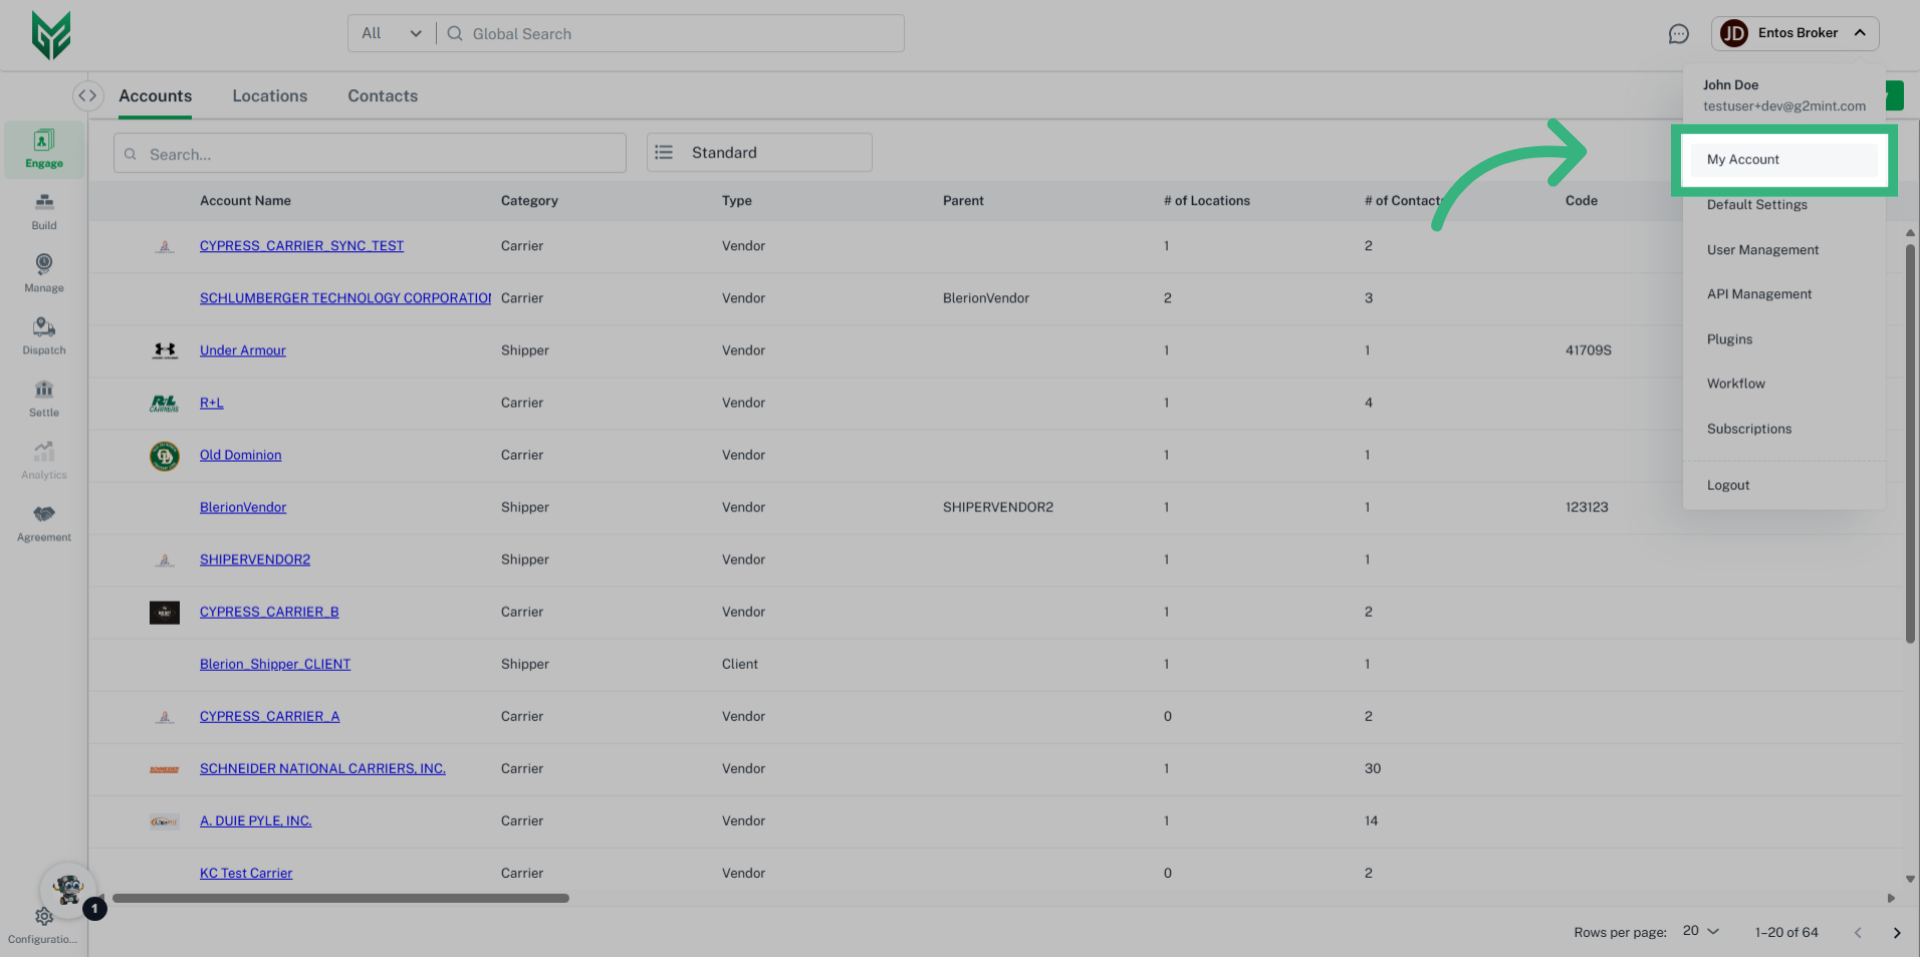Open the Engage module in sidebar
The width and height of the screenshot is (1920, 957).
tap(44, 148)
